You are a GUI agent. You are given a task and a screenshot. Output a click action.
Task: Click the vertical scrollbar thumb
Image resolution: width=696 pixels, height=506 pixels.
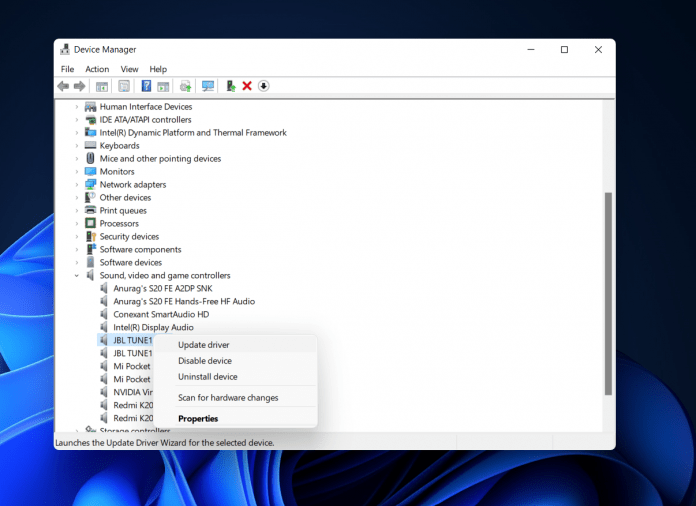(x=608, y=293)
